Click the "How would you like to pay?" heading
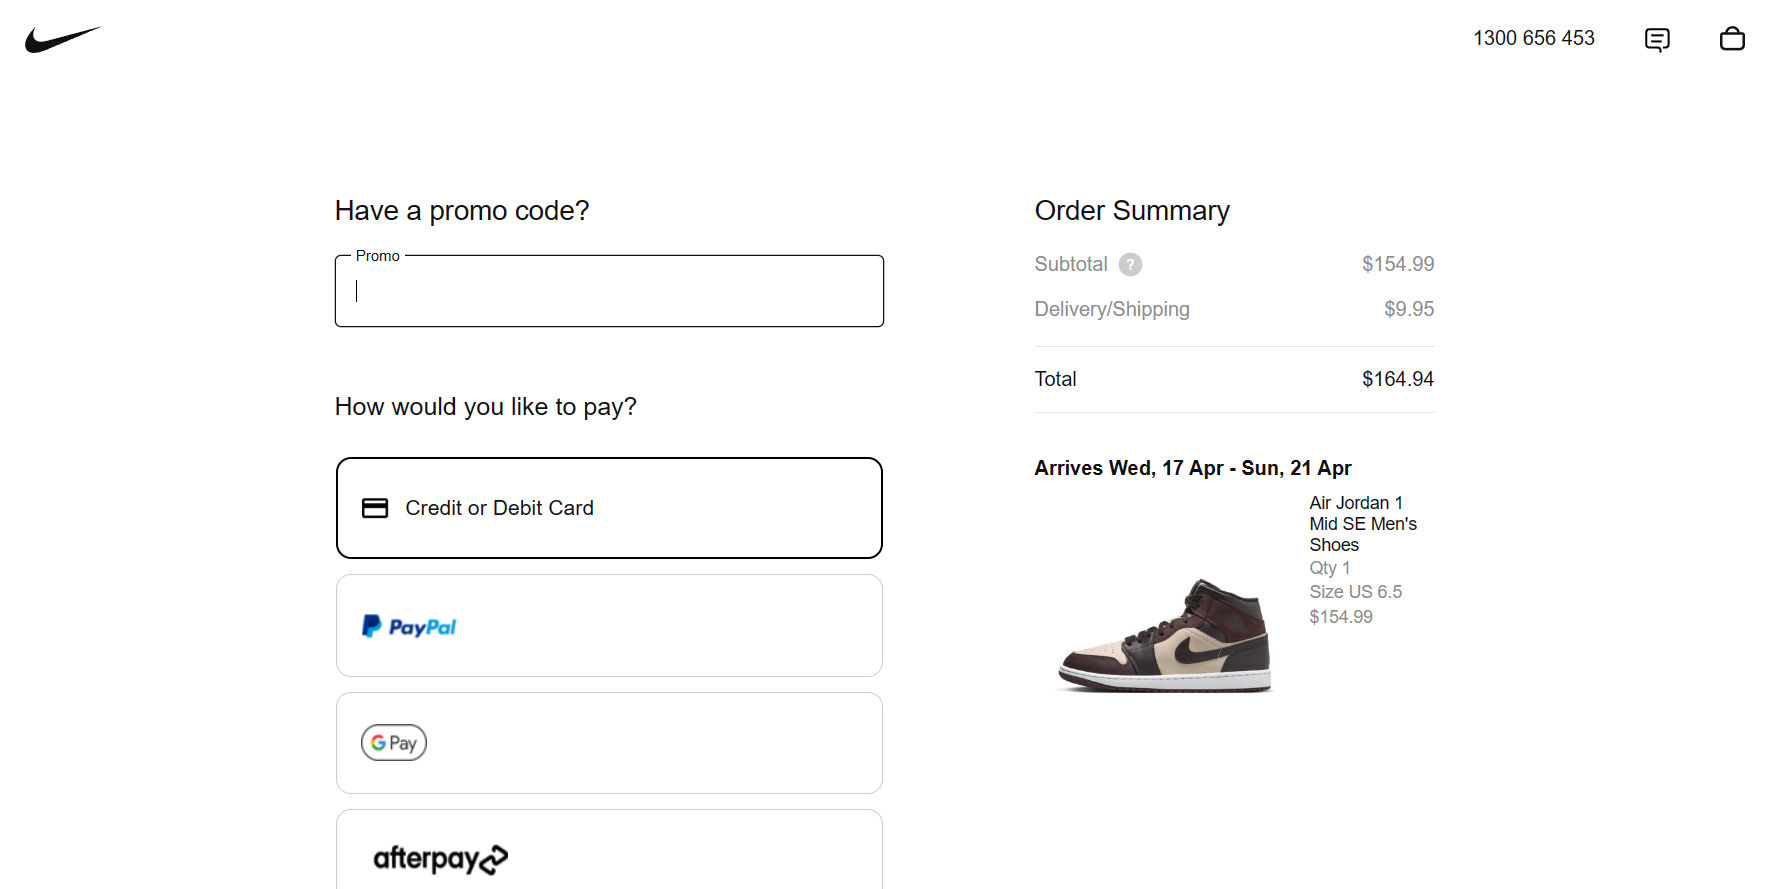The width and height of the screenshot is (1770, 889). click(x=485, y=407)
